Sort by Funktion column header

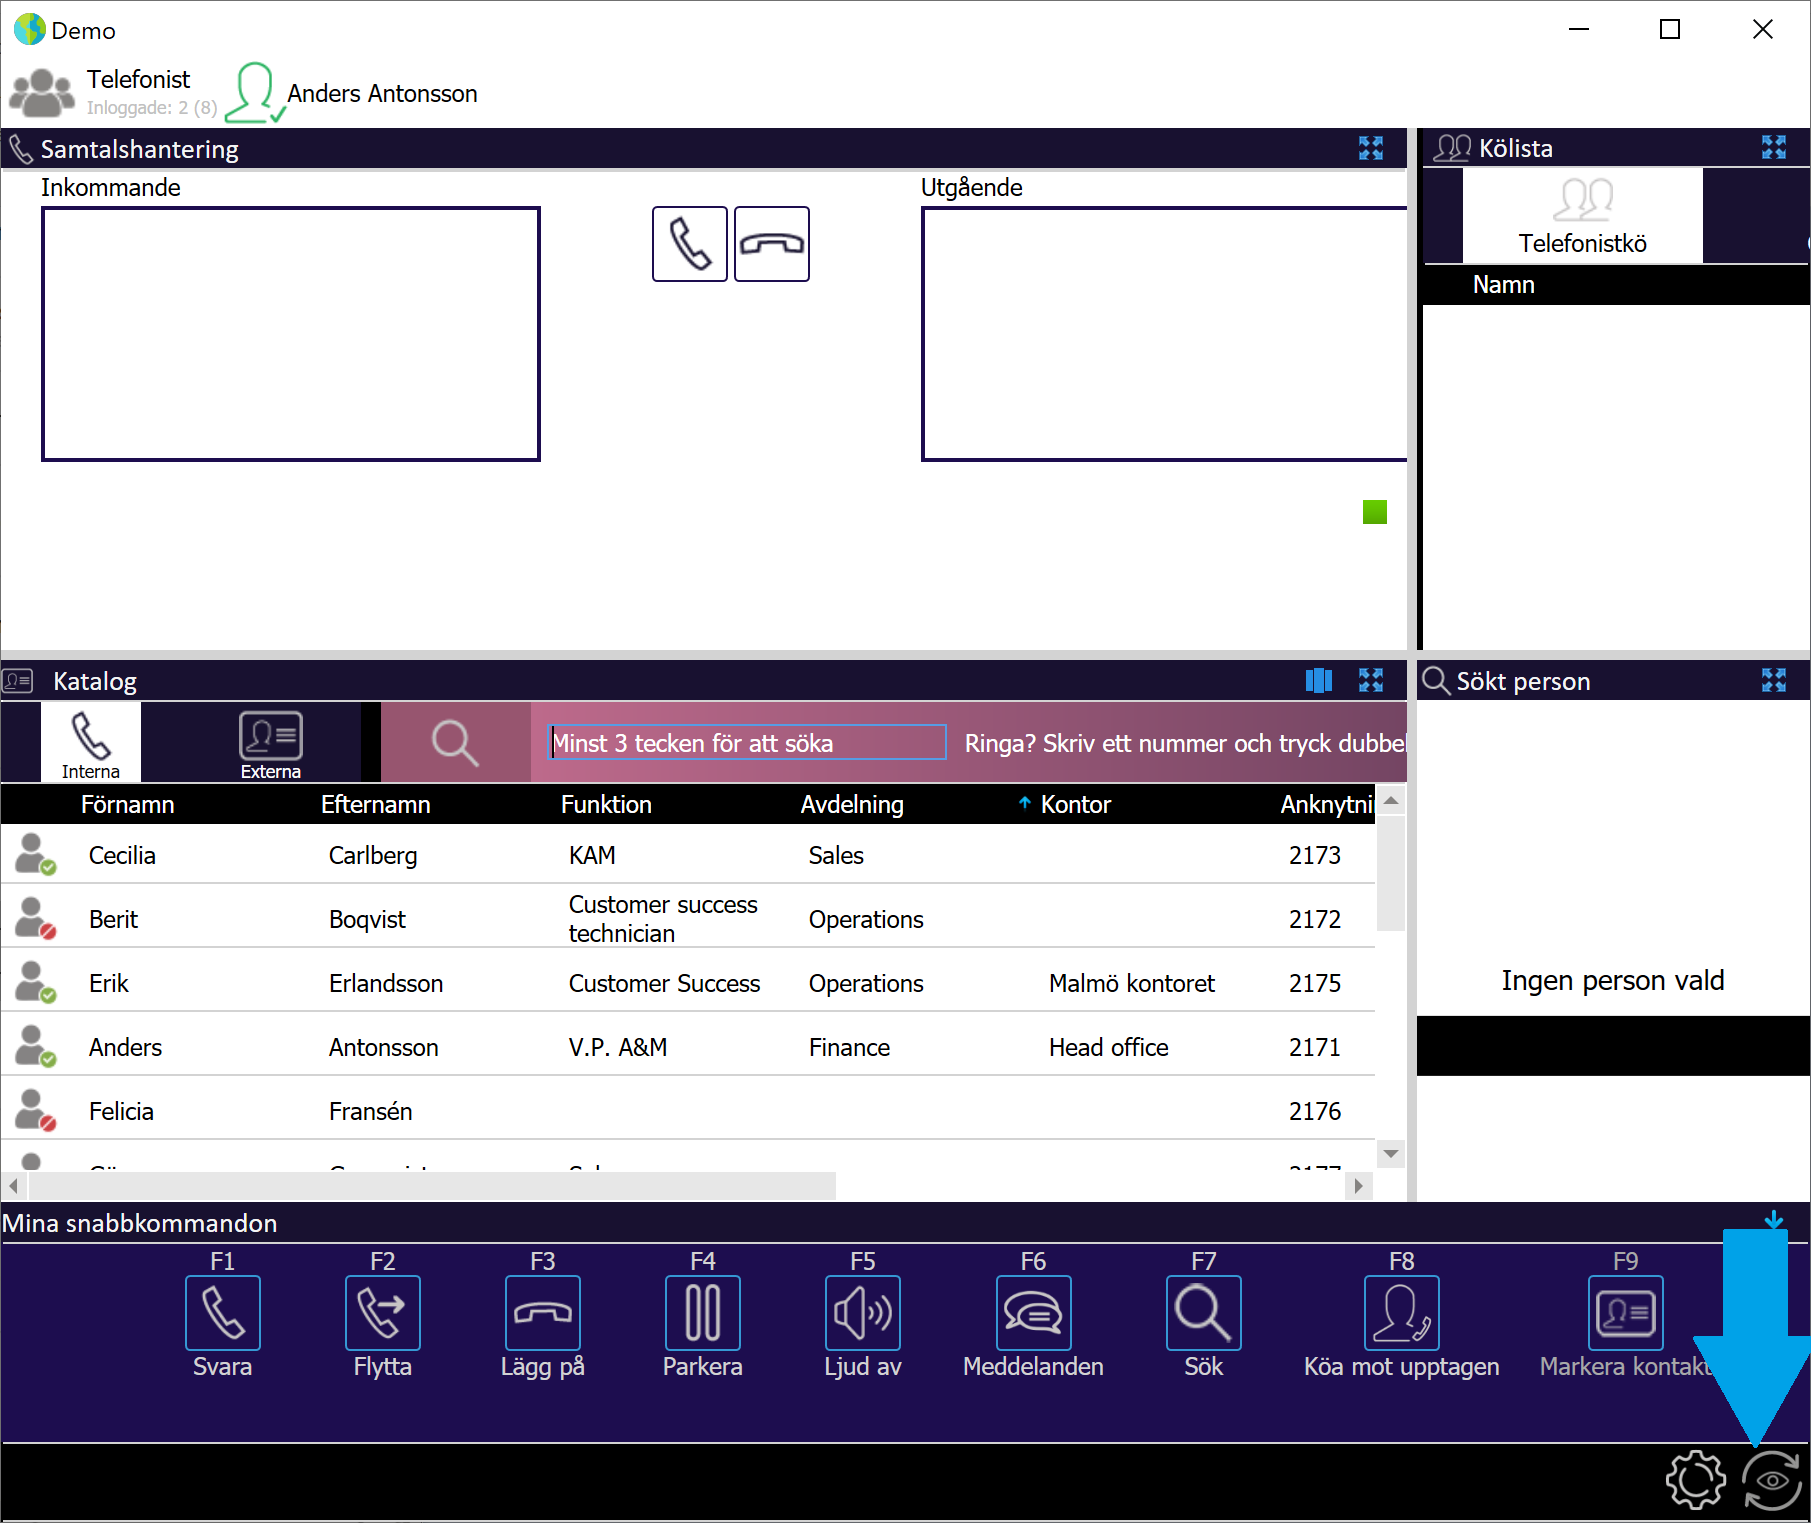pos(606,804)
